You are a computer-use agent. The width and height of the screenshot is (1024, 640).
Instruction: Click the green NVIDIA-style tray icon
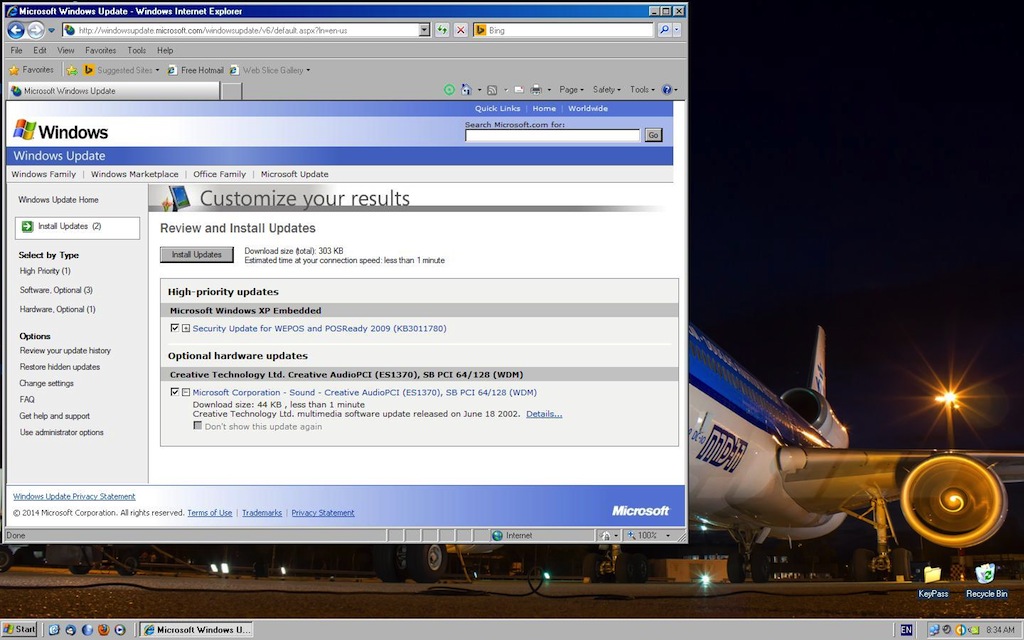pos(974,630)
